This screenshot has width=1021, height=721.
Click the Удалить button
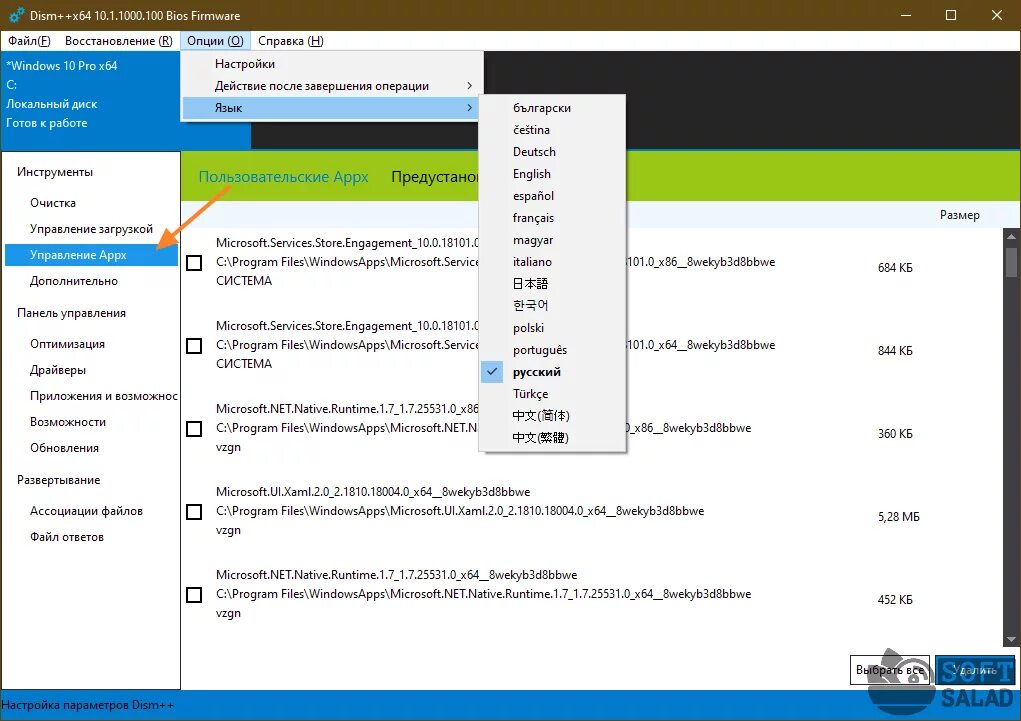pyautogui.click(x=975, y=670)
